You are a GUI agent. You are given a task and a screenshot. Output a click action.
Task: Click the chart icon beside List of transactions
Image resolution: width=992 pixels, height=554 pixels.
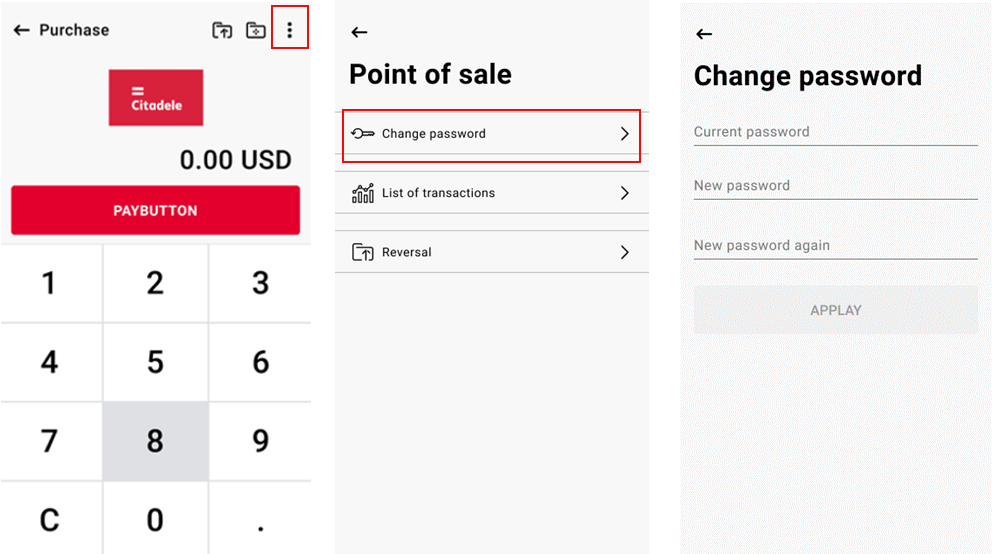tap(363, 193)
